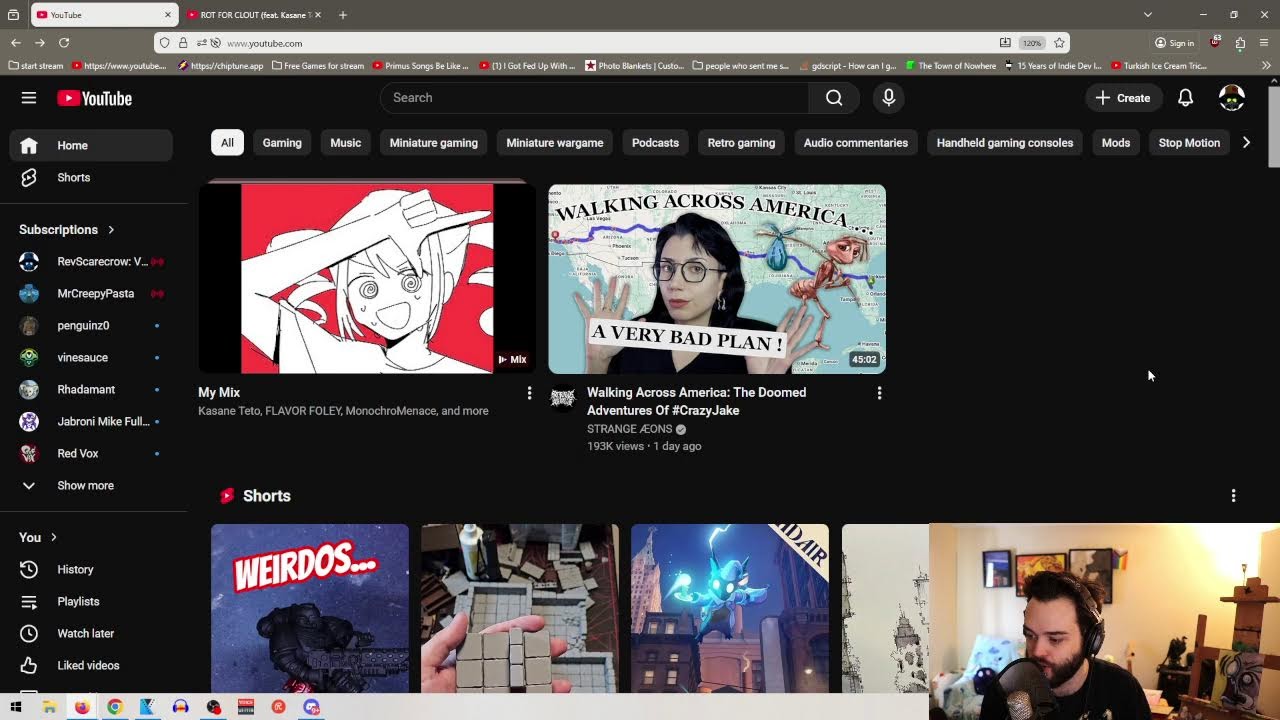The width and height of the screenshot is (1280, 720).
Task: Click the Firefox Sign in button
Action: tap(1175, 43)
